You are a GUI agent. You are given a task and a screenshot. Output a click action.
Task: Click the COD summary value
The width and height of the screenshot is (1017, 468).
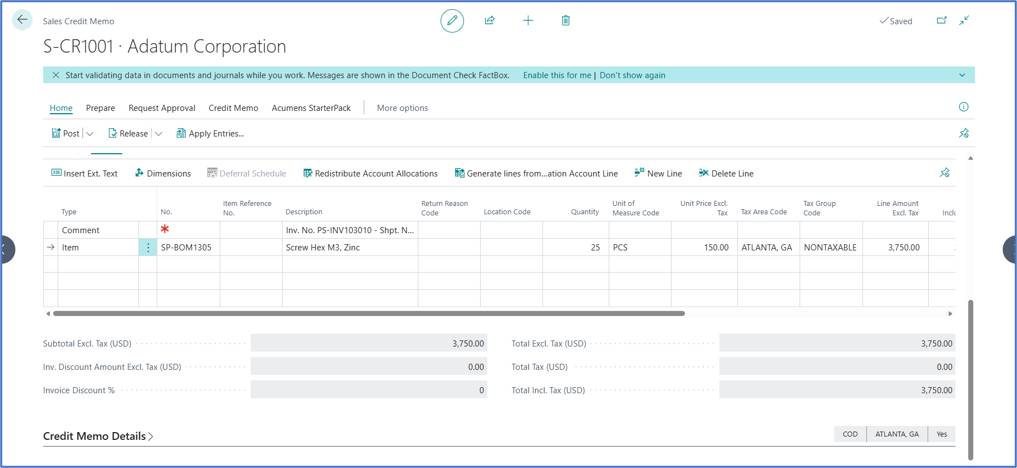tap(850, 434)
